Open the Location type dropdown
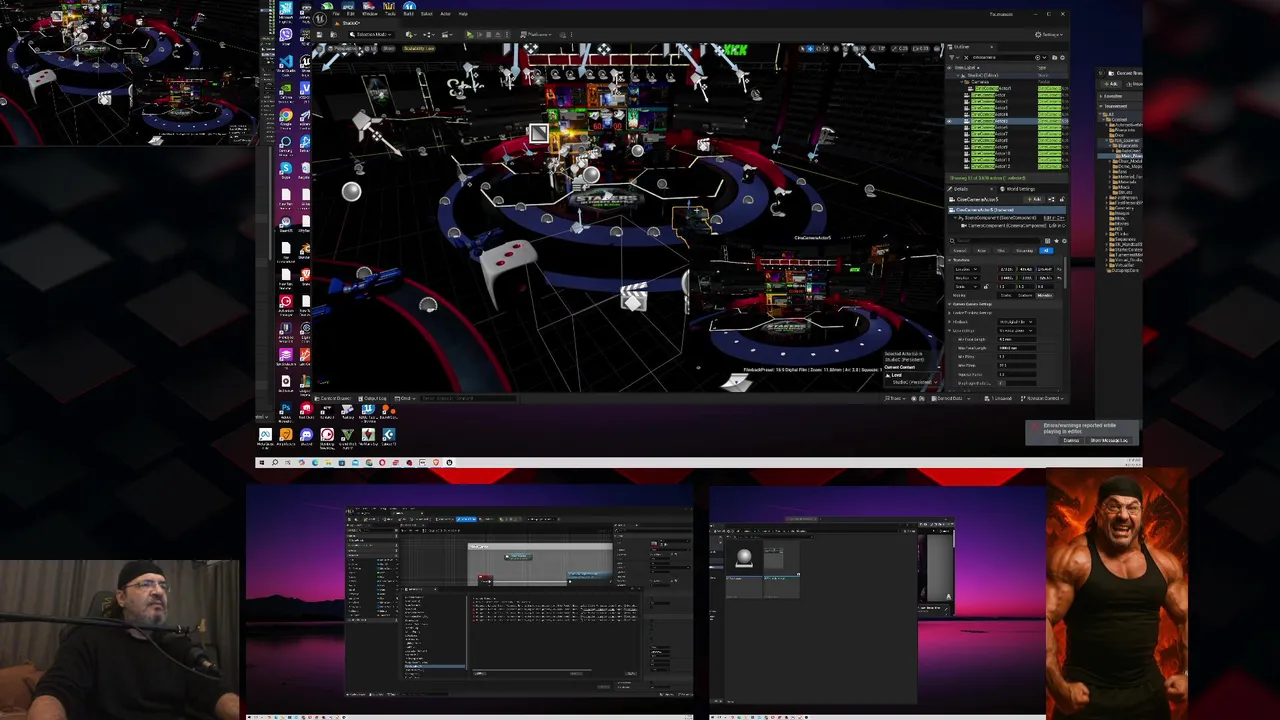 (967, 269)
